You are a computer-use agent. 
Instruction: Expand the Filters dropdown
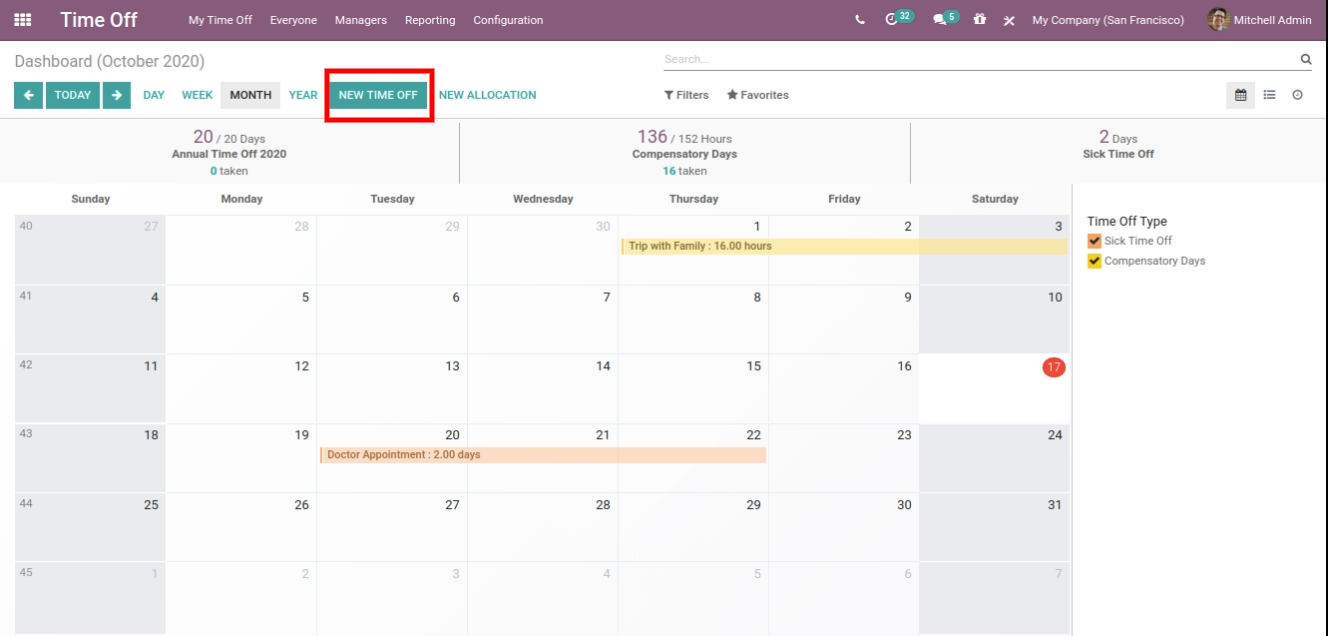(x=686, y=95)
